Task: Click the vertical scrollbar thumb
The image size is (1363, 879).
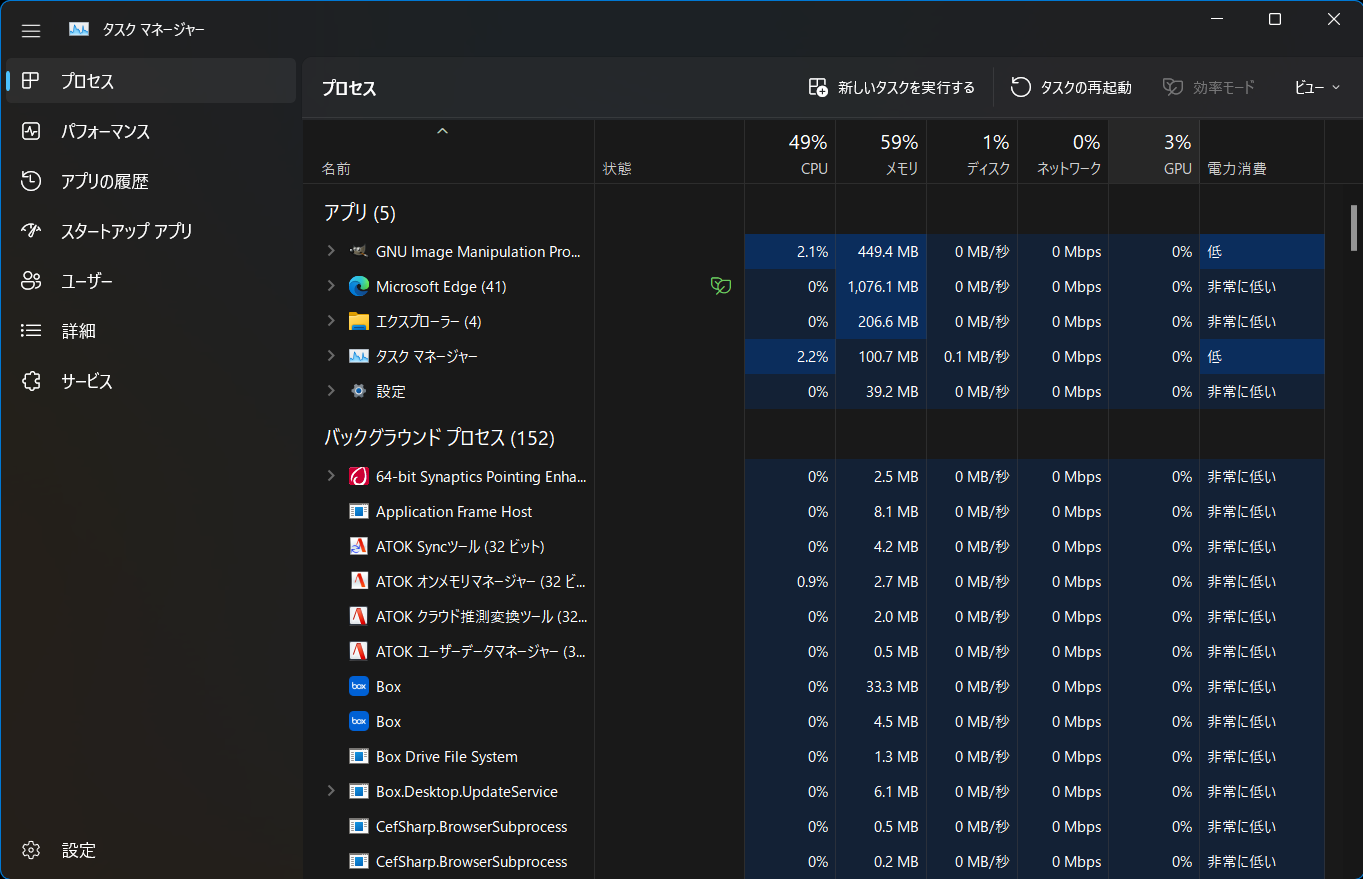Action: pyautogui.click(x=1354, y=228)
